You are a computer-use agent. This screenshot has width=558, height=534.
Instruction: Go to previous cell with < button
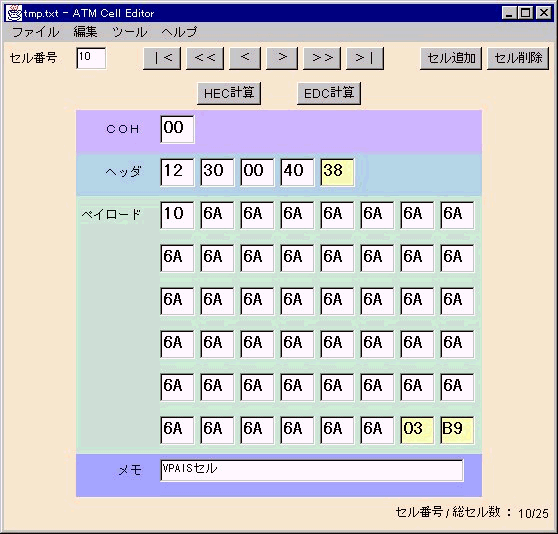245,58
